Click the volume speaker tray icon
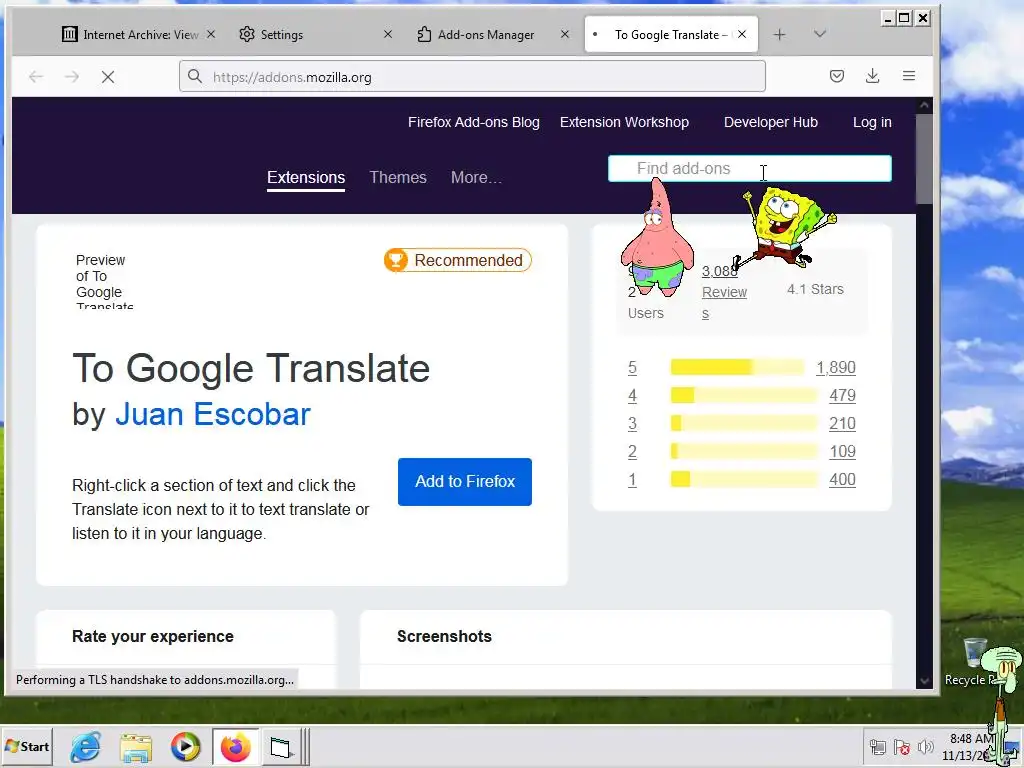The width and height of the screenshot is (1024, 768). [x=925, y=748]
